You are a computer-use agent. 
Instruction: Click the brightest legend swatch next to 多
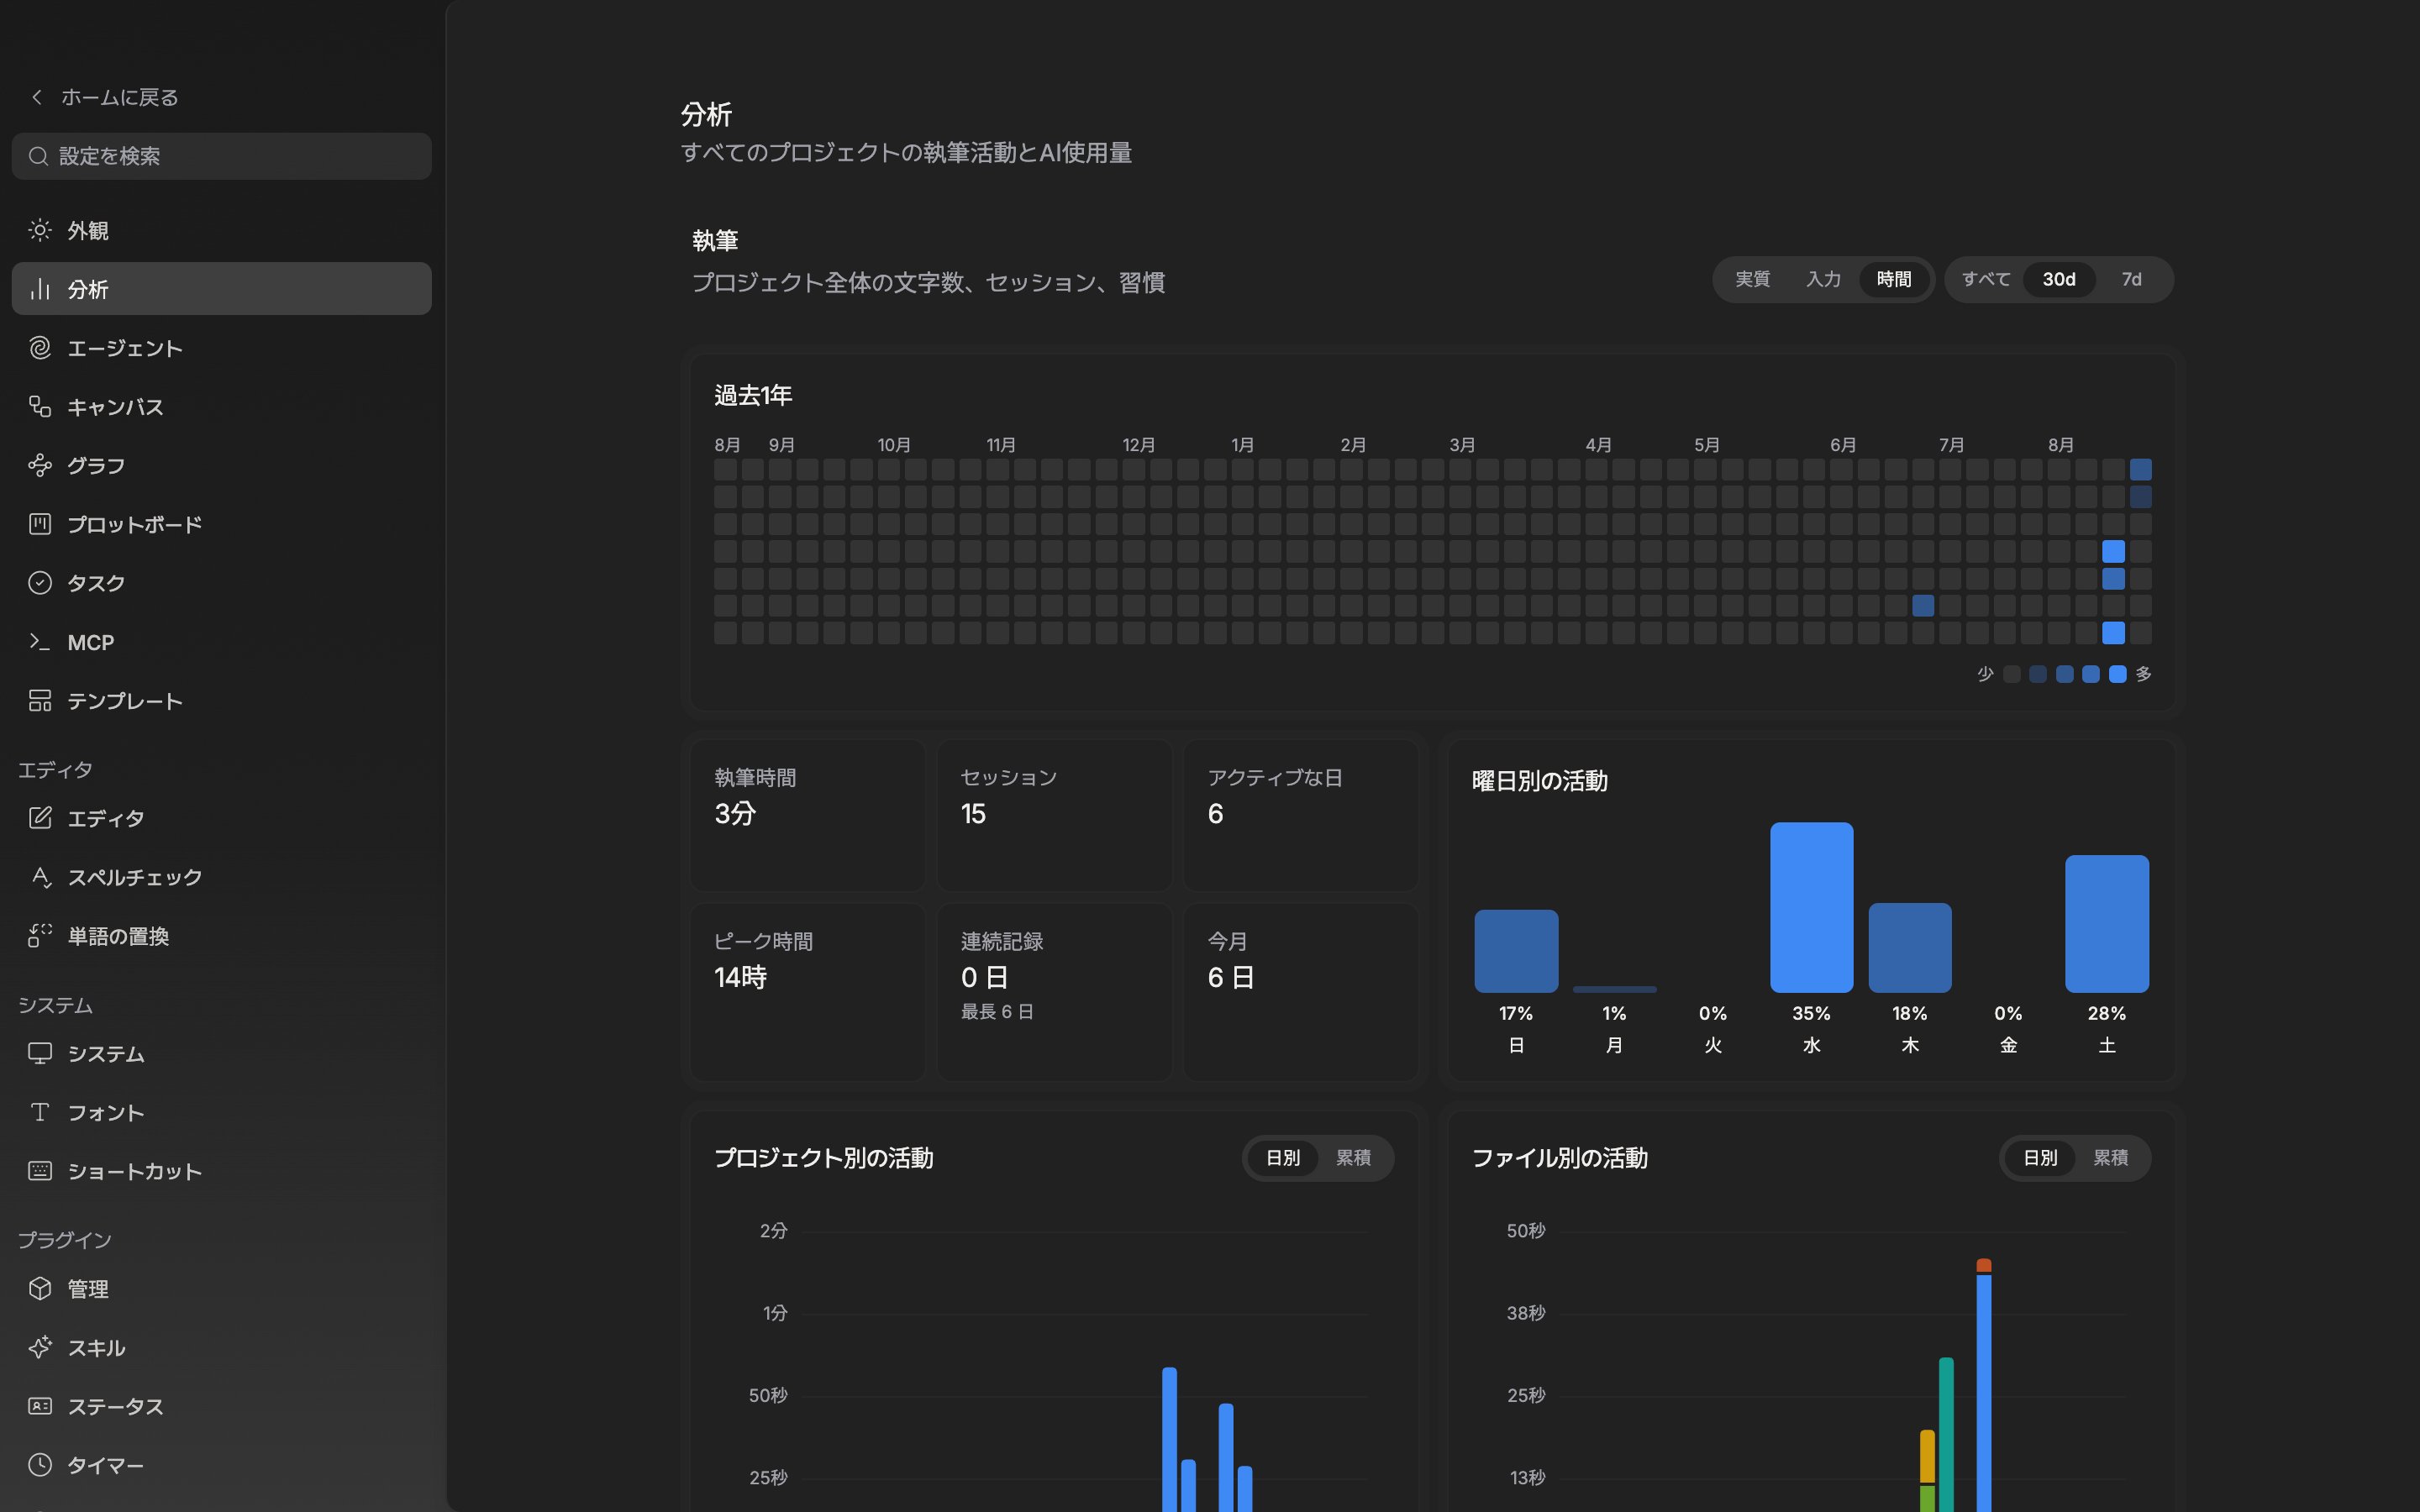point(2117,674)
